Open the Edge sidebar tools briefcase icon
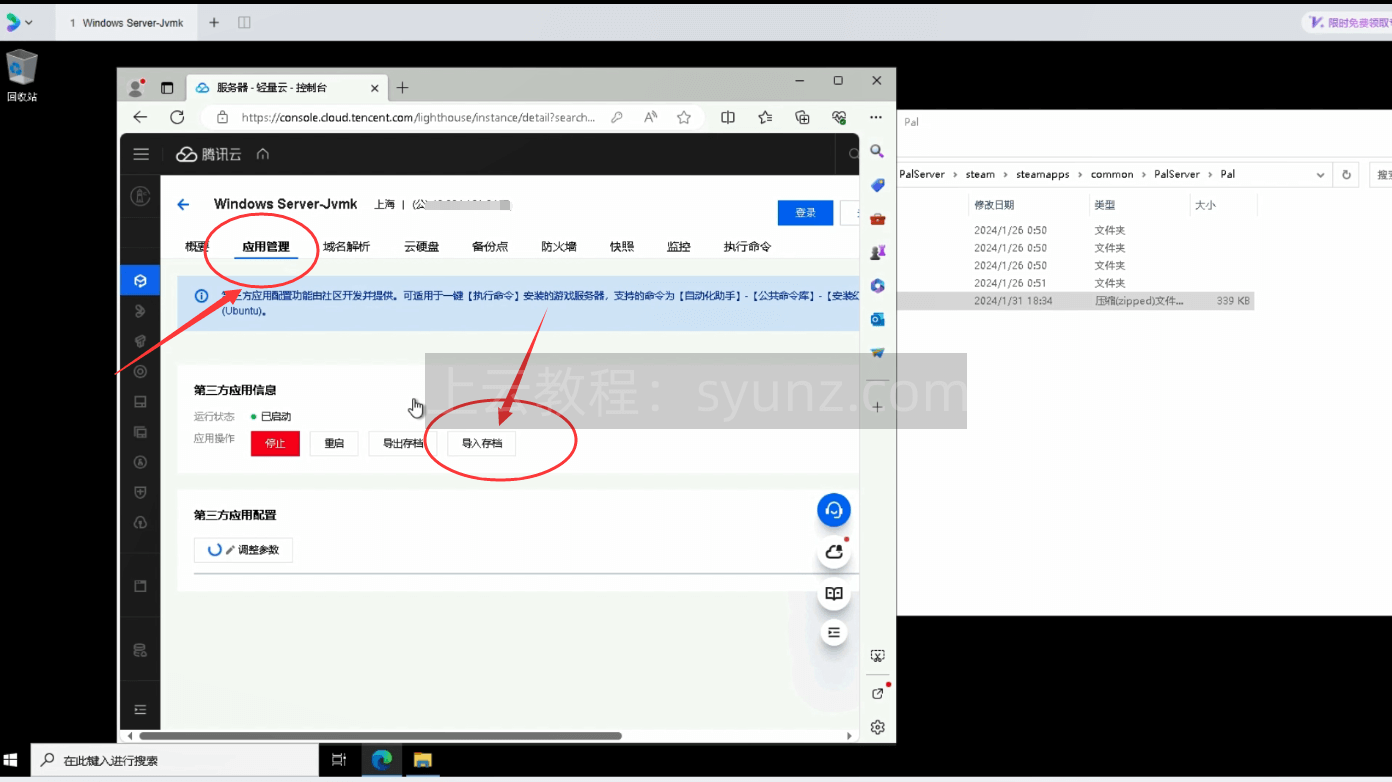 tap(877, 219)
